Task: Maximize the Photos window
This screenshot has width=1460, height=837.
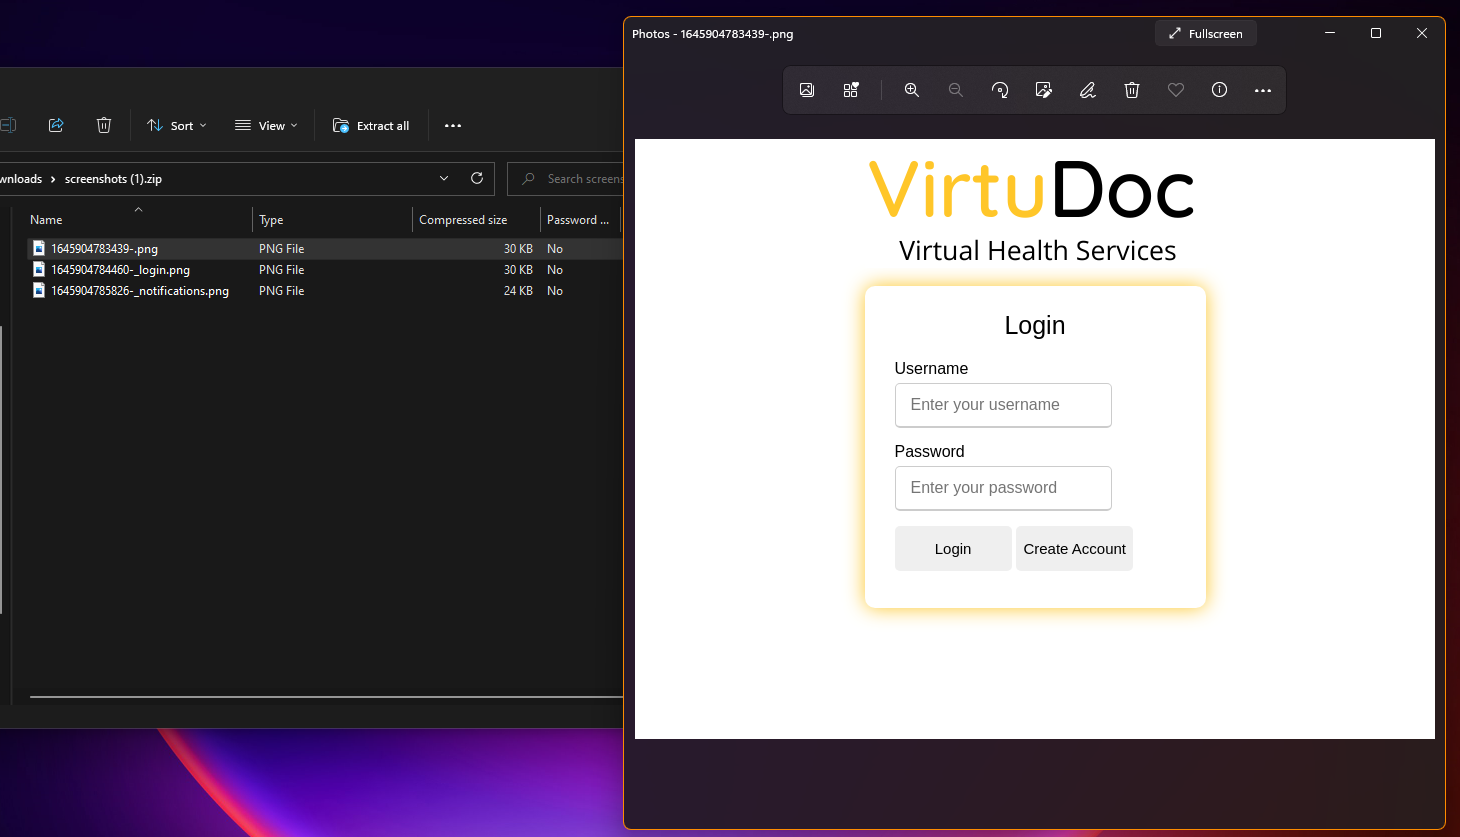Action: pyautogui.click(x=1376, y=33)
